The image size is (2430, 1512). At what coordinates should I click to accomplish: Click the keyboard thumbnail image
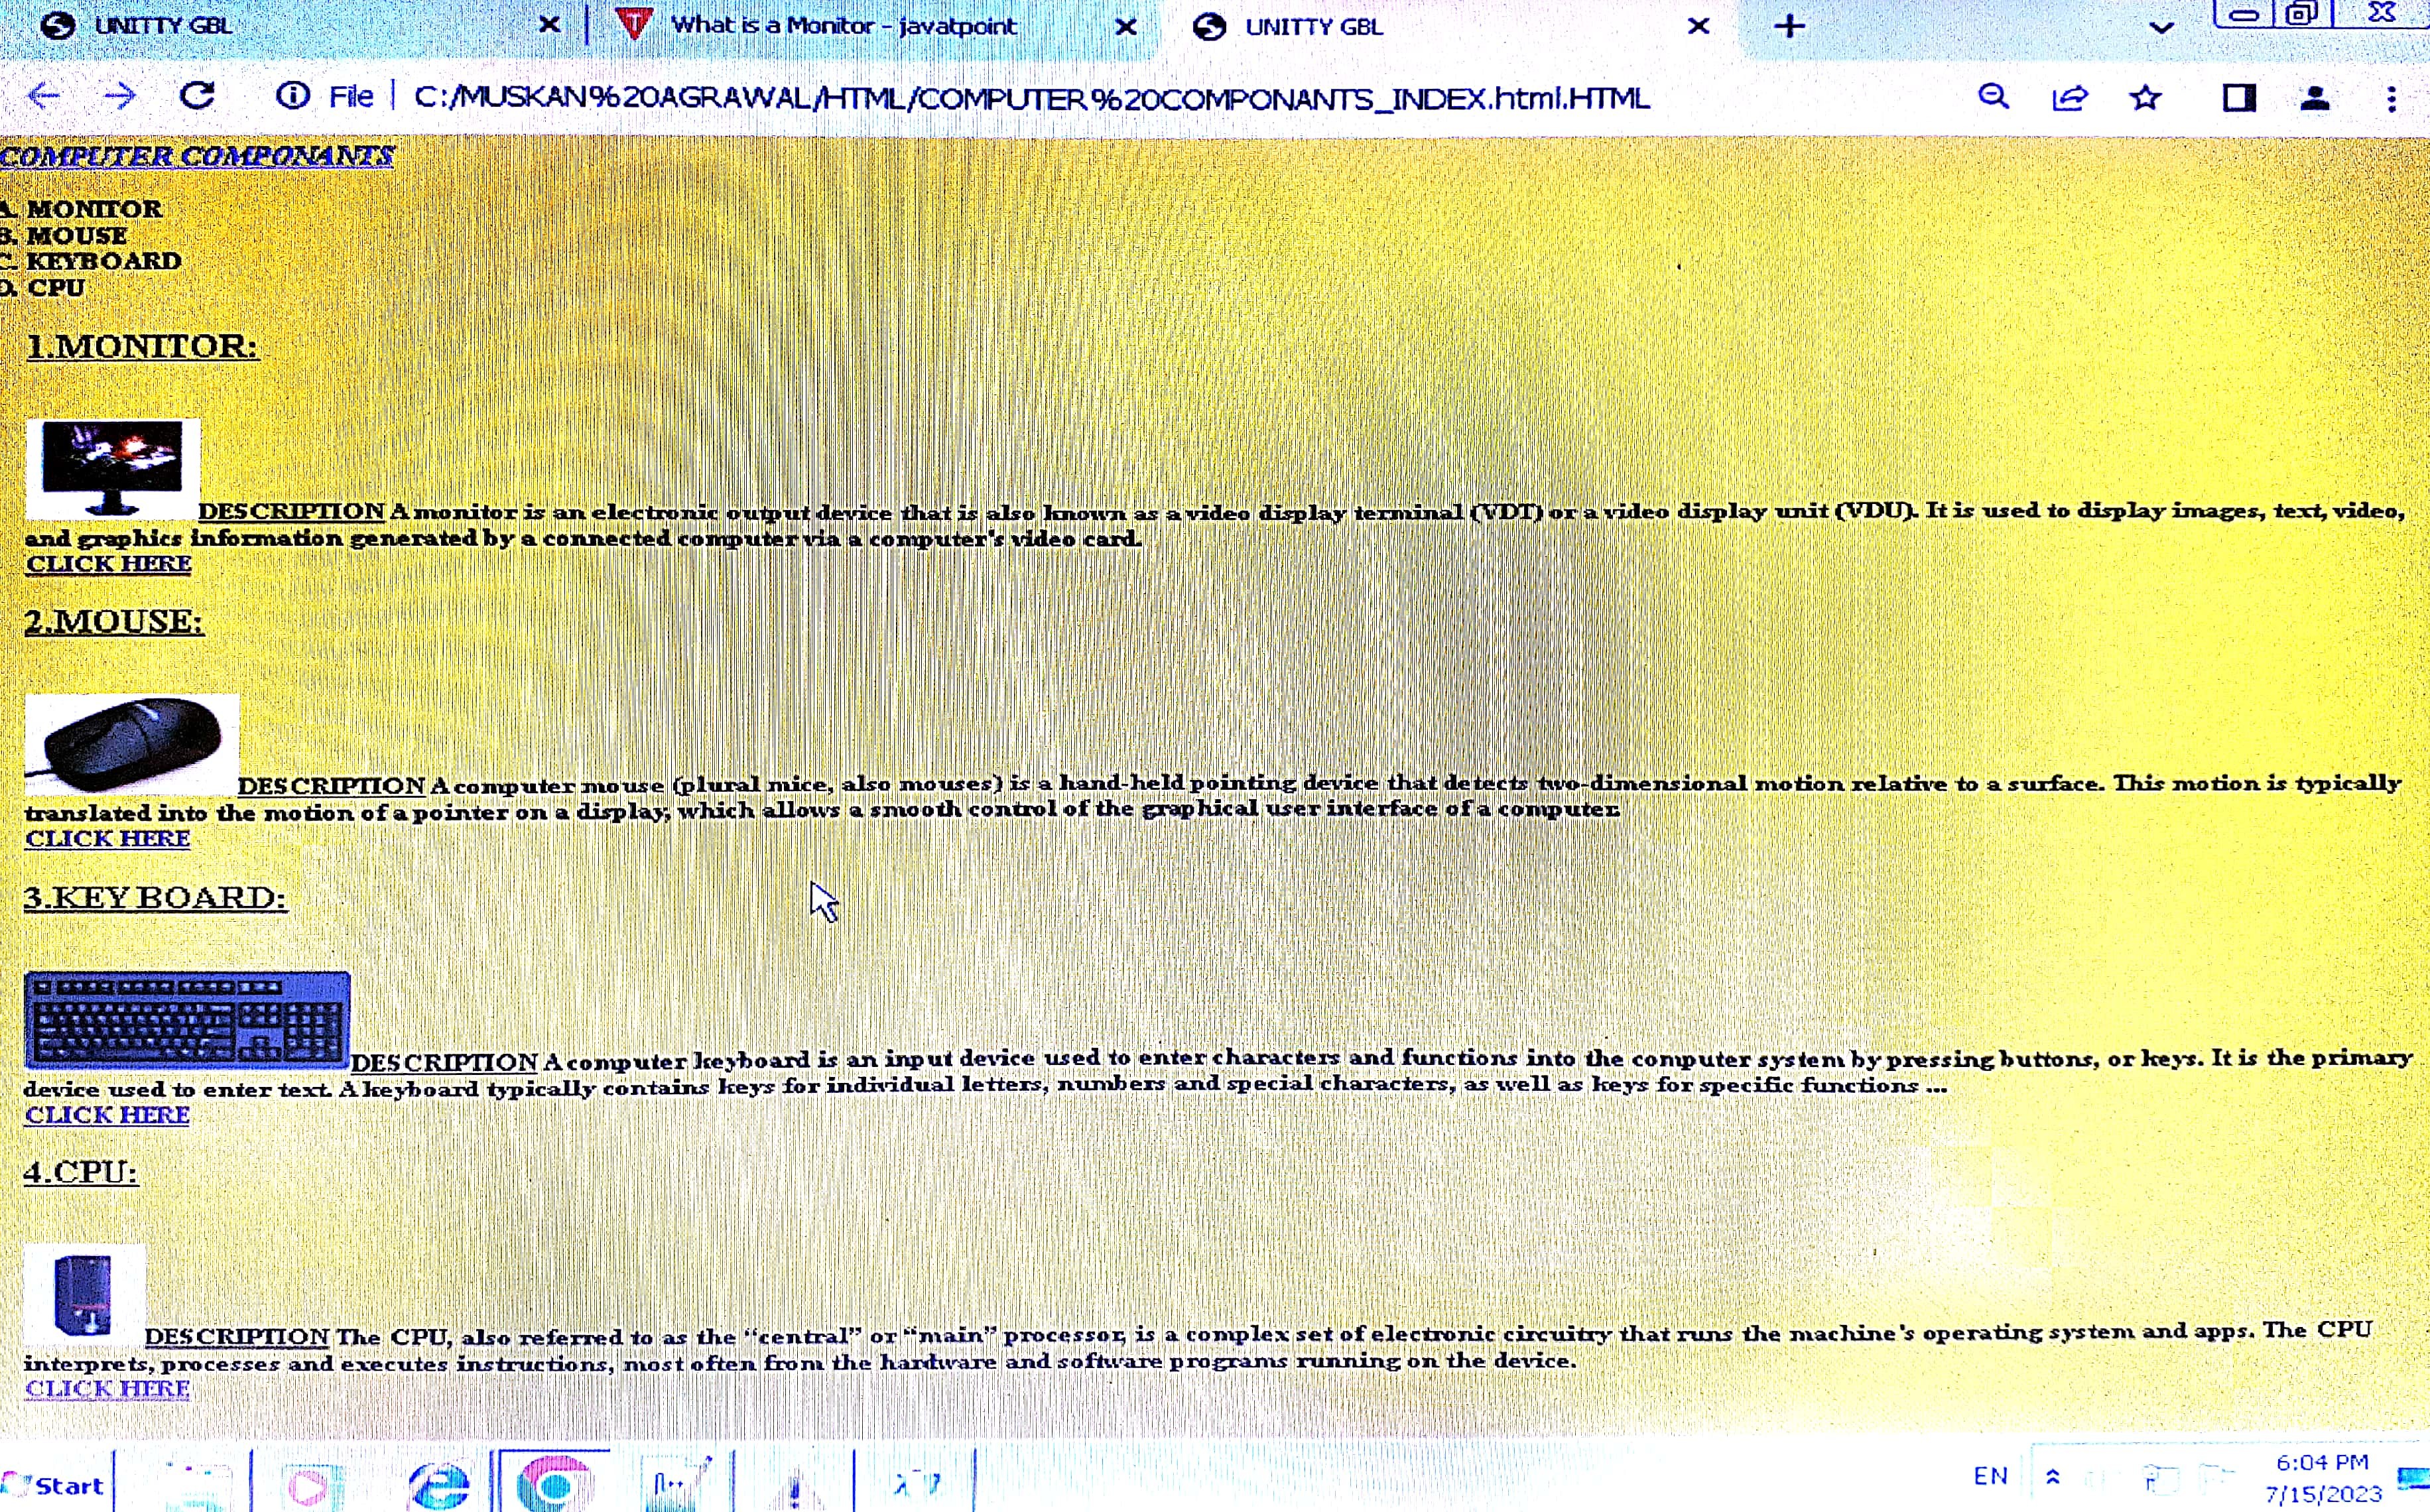pos(187,1019)
